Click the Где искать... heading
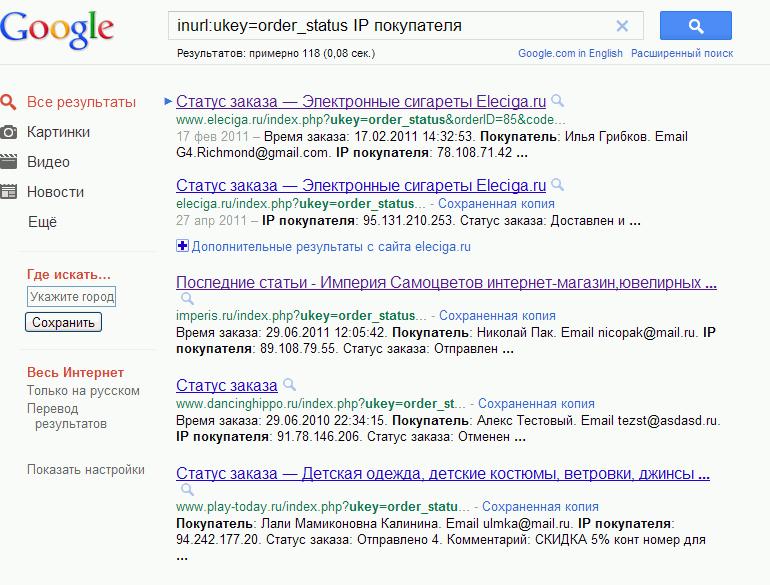770x585 pixels. pos(69,274)
